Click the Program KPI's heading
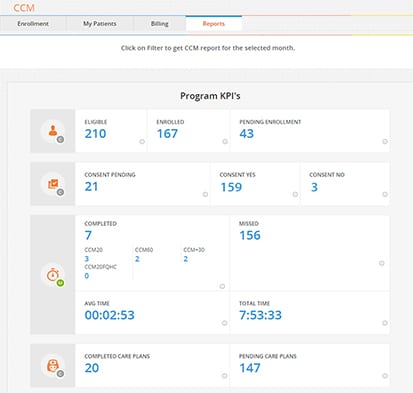The width and height of the screenshot is (413, 393). tap(210, 96)
